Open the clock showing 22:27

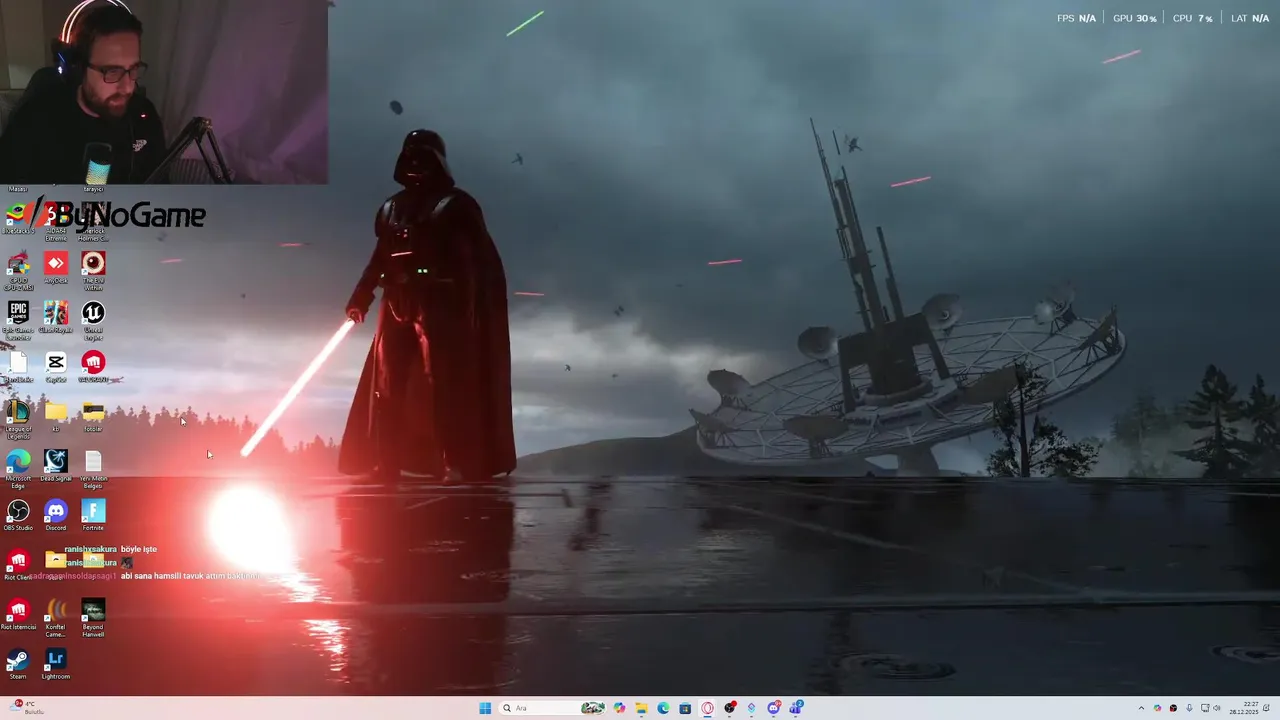click(1244, 708)
